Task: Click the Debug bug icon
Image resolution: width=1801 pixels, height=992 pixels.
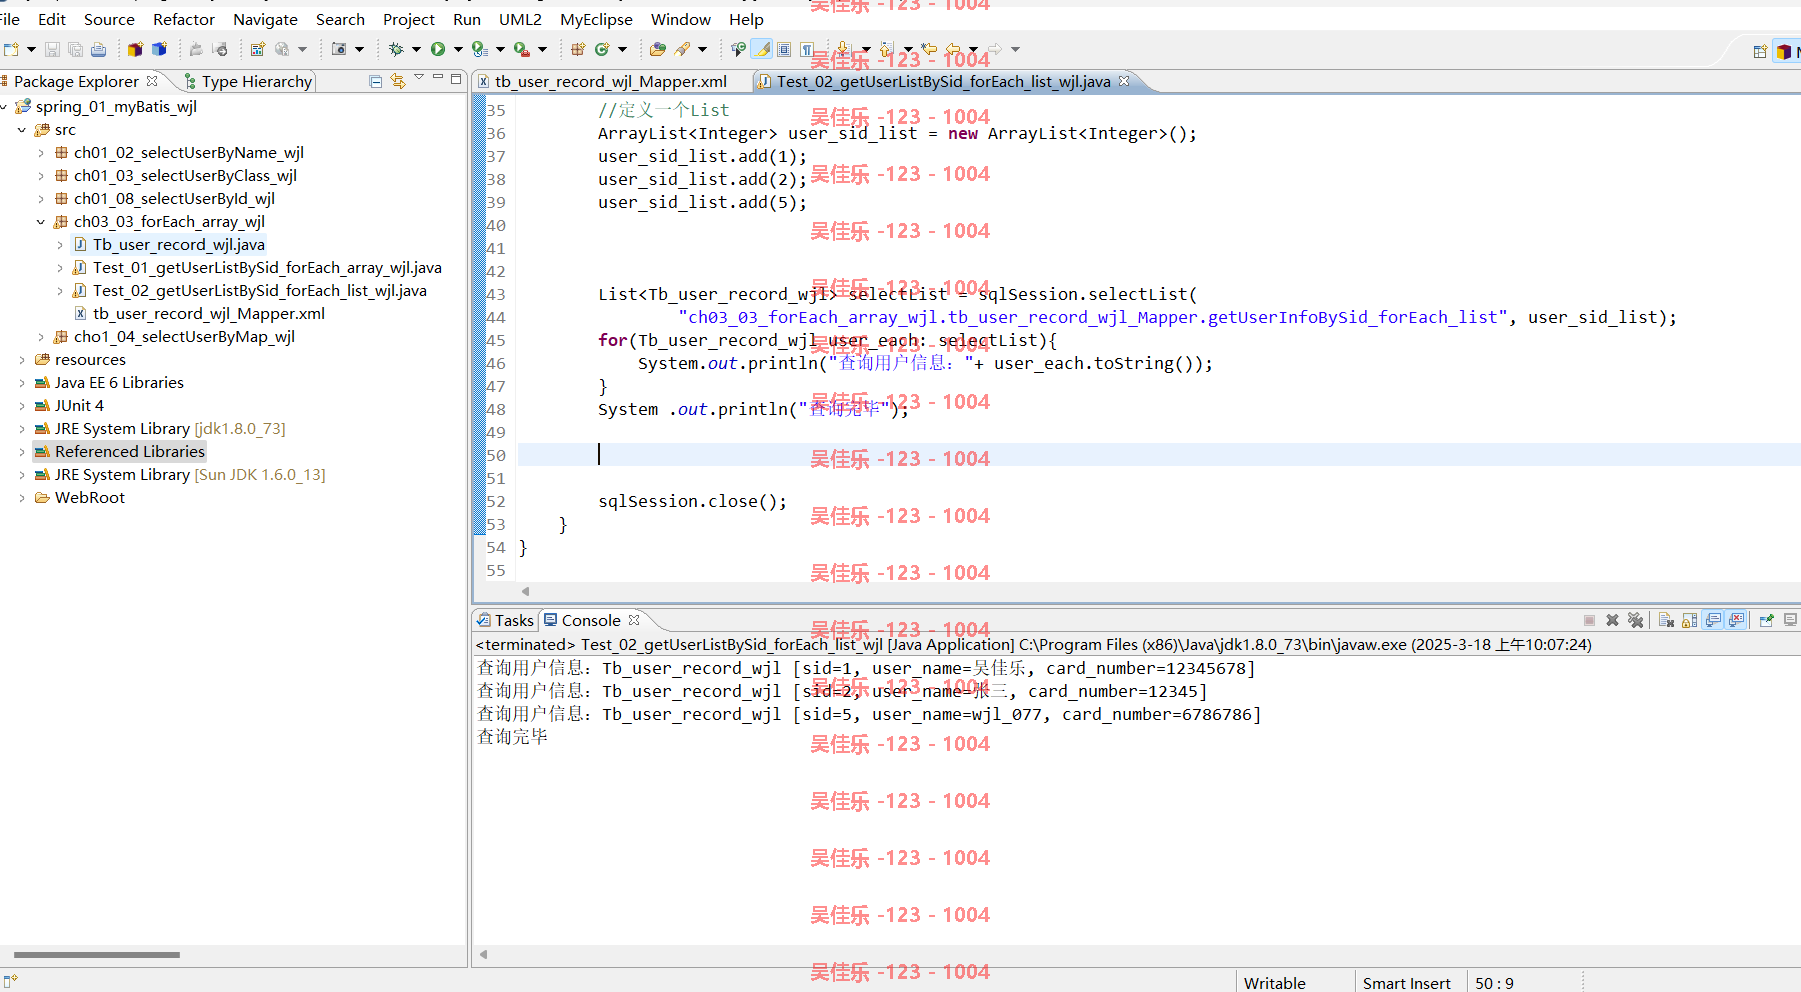Action: 396,49
